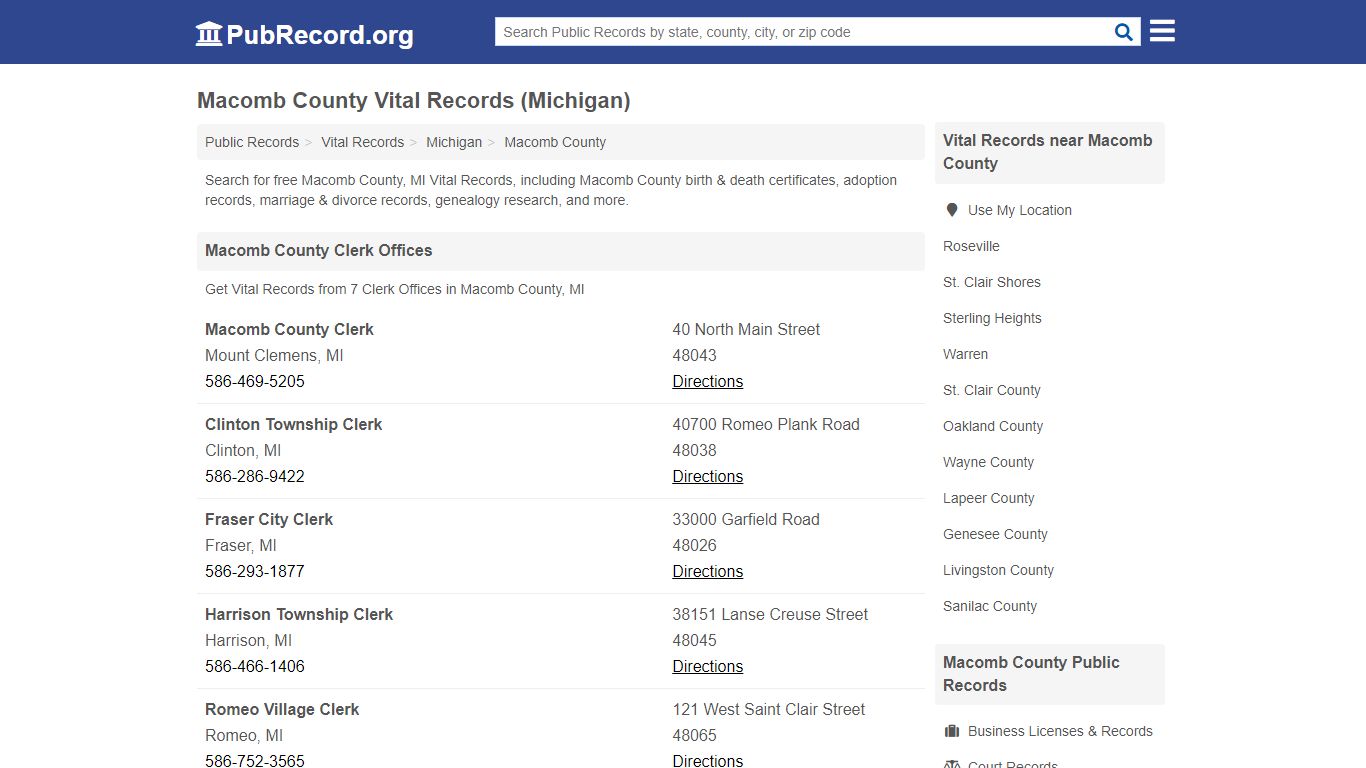The width and height of the screenshot is (1366, 768).
Task: Click the Business Licenses briefcase icon
Action: click(952, 731)
